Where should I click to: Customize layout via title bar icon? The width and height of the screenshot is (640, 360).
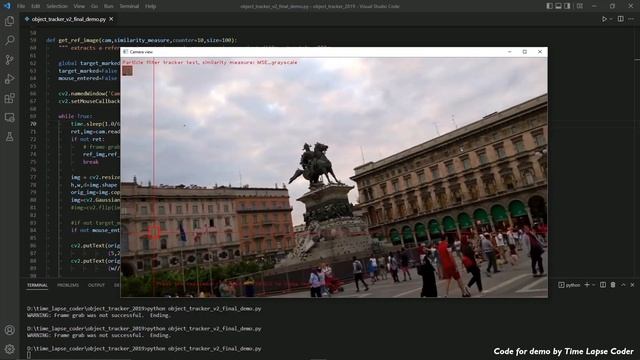(x=580, y=6)
